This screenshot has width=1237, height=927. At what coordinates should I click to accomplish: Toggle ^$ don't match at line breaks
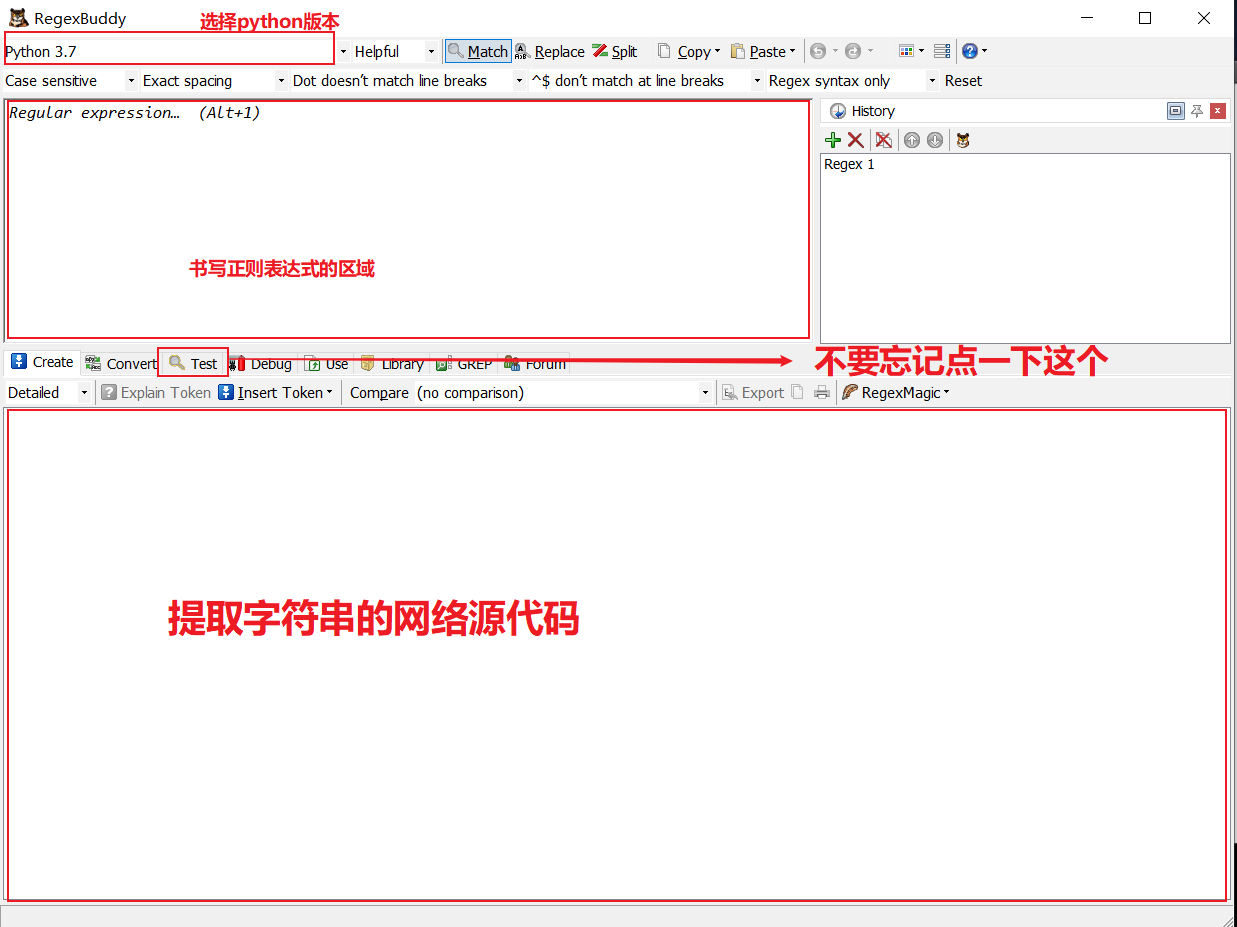pos(628,81)
